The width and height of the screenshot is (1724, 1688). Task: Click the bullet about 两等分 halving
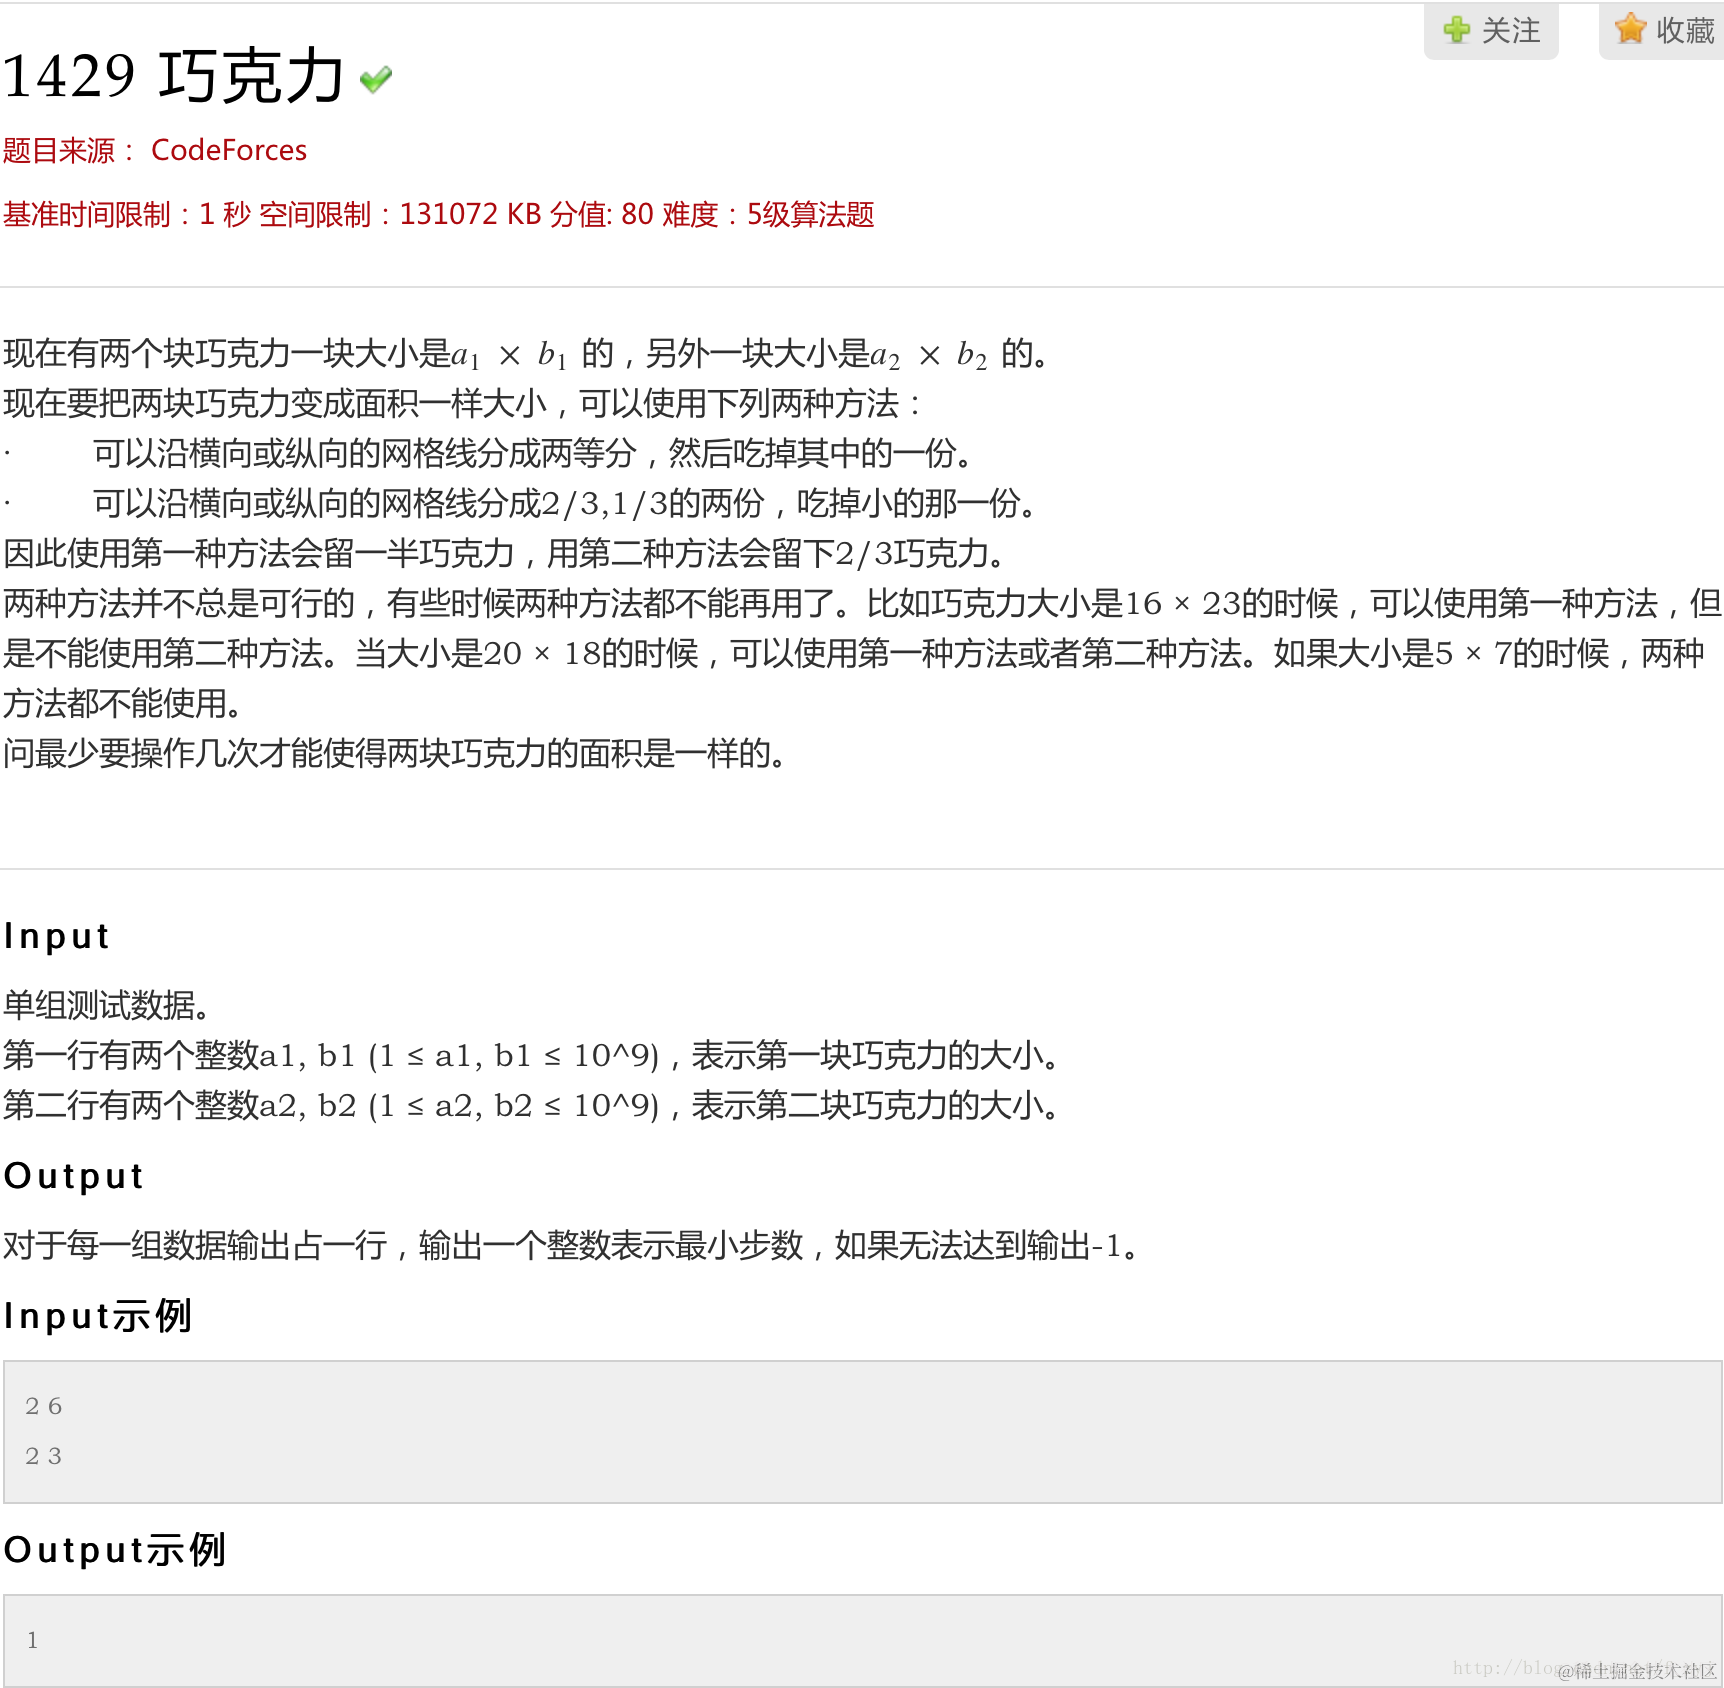coord(534,453)
